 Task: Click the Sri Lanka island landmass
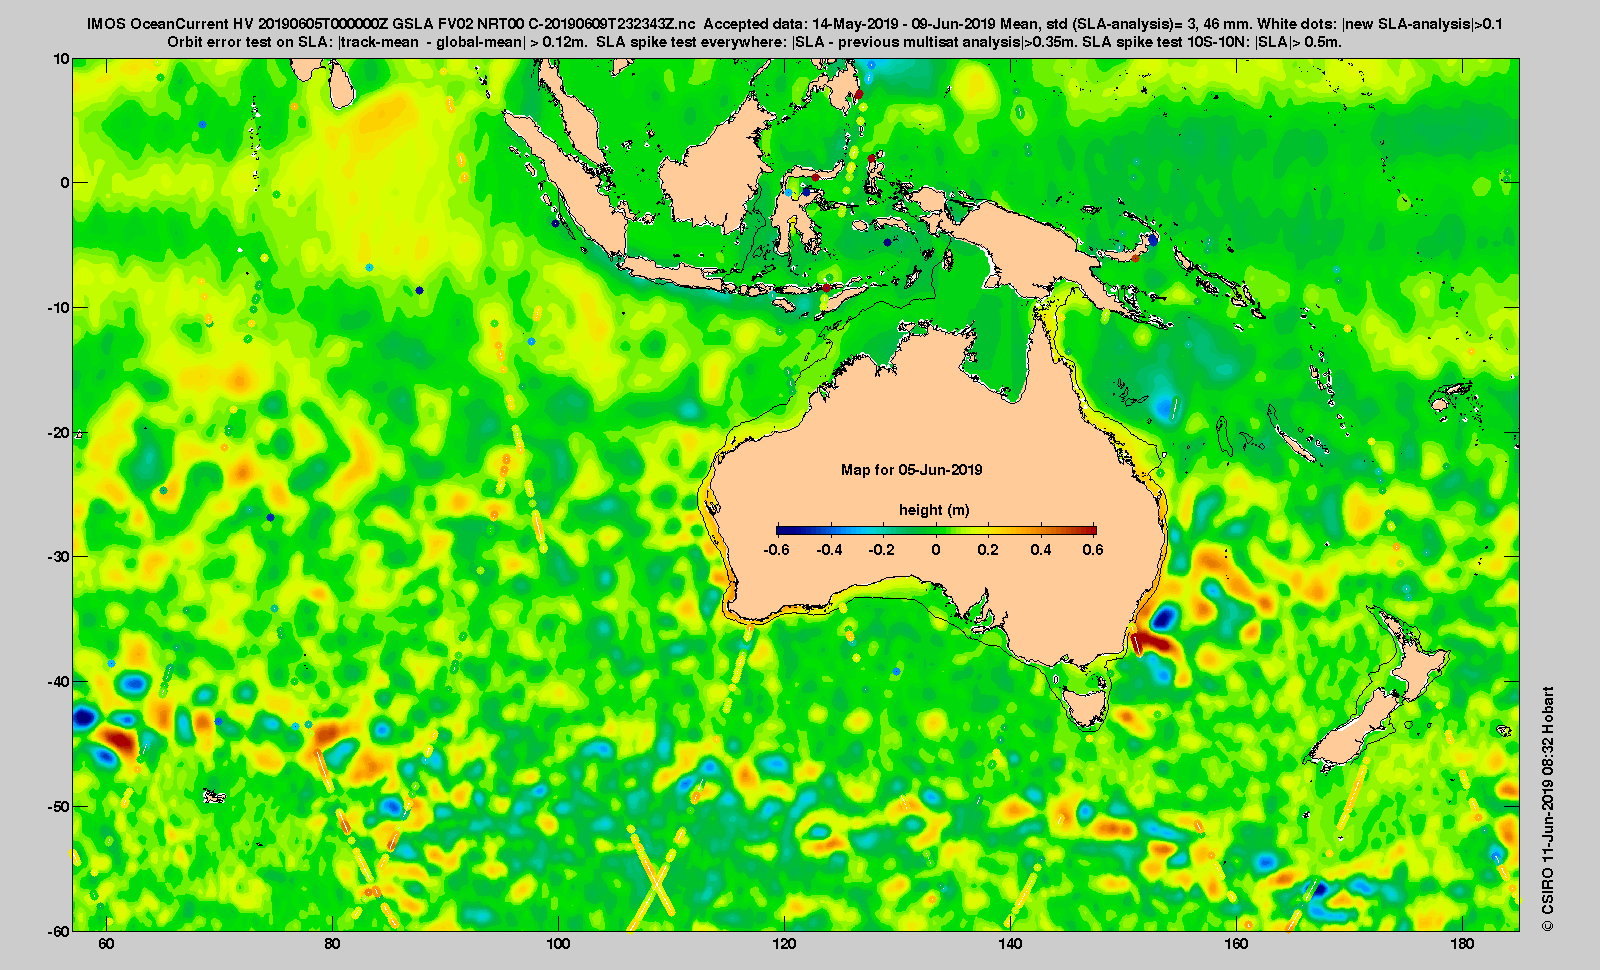click(341, 86)
